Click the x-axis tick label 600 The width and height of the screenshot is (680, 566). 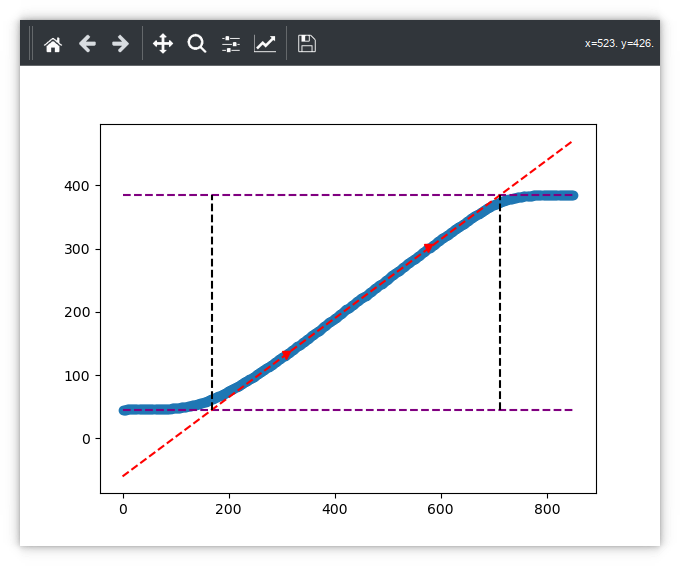[441, 509]
